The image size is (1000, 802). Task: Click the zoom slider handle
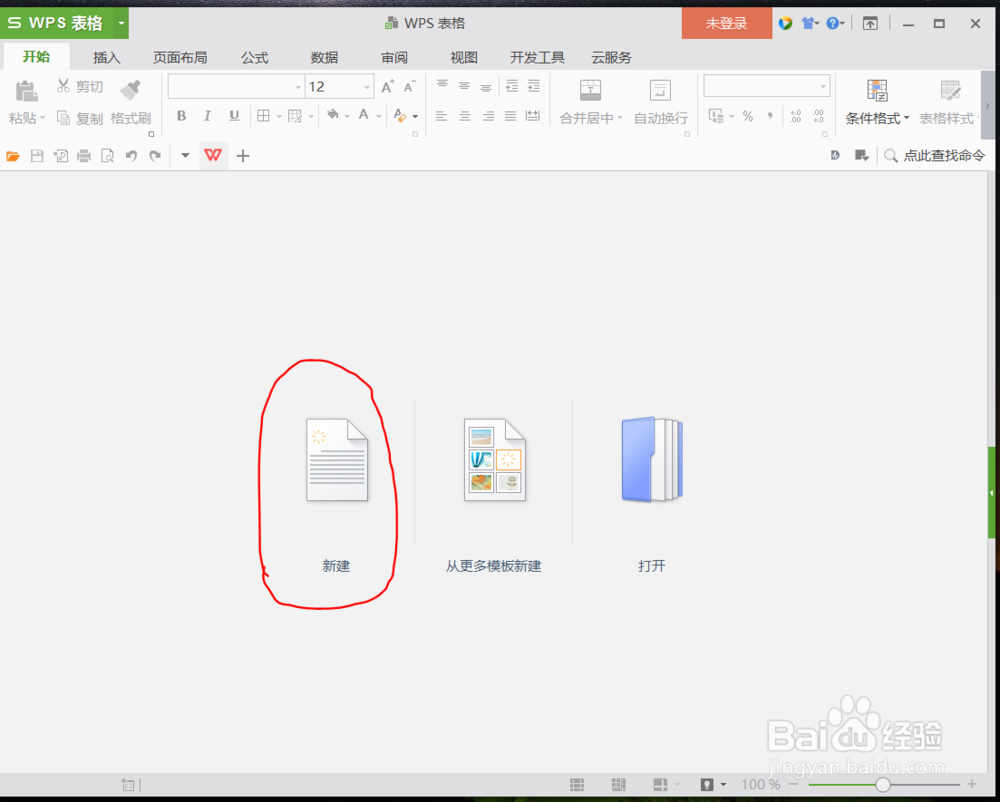tap(883, 785)
